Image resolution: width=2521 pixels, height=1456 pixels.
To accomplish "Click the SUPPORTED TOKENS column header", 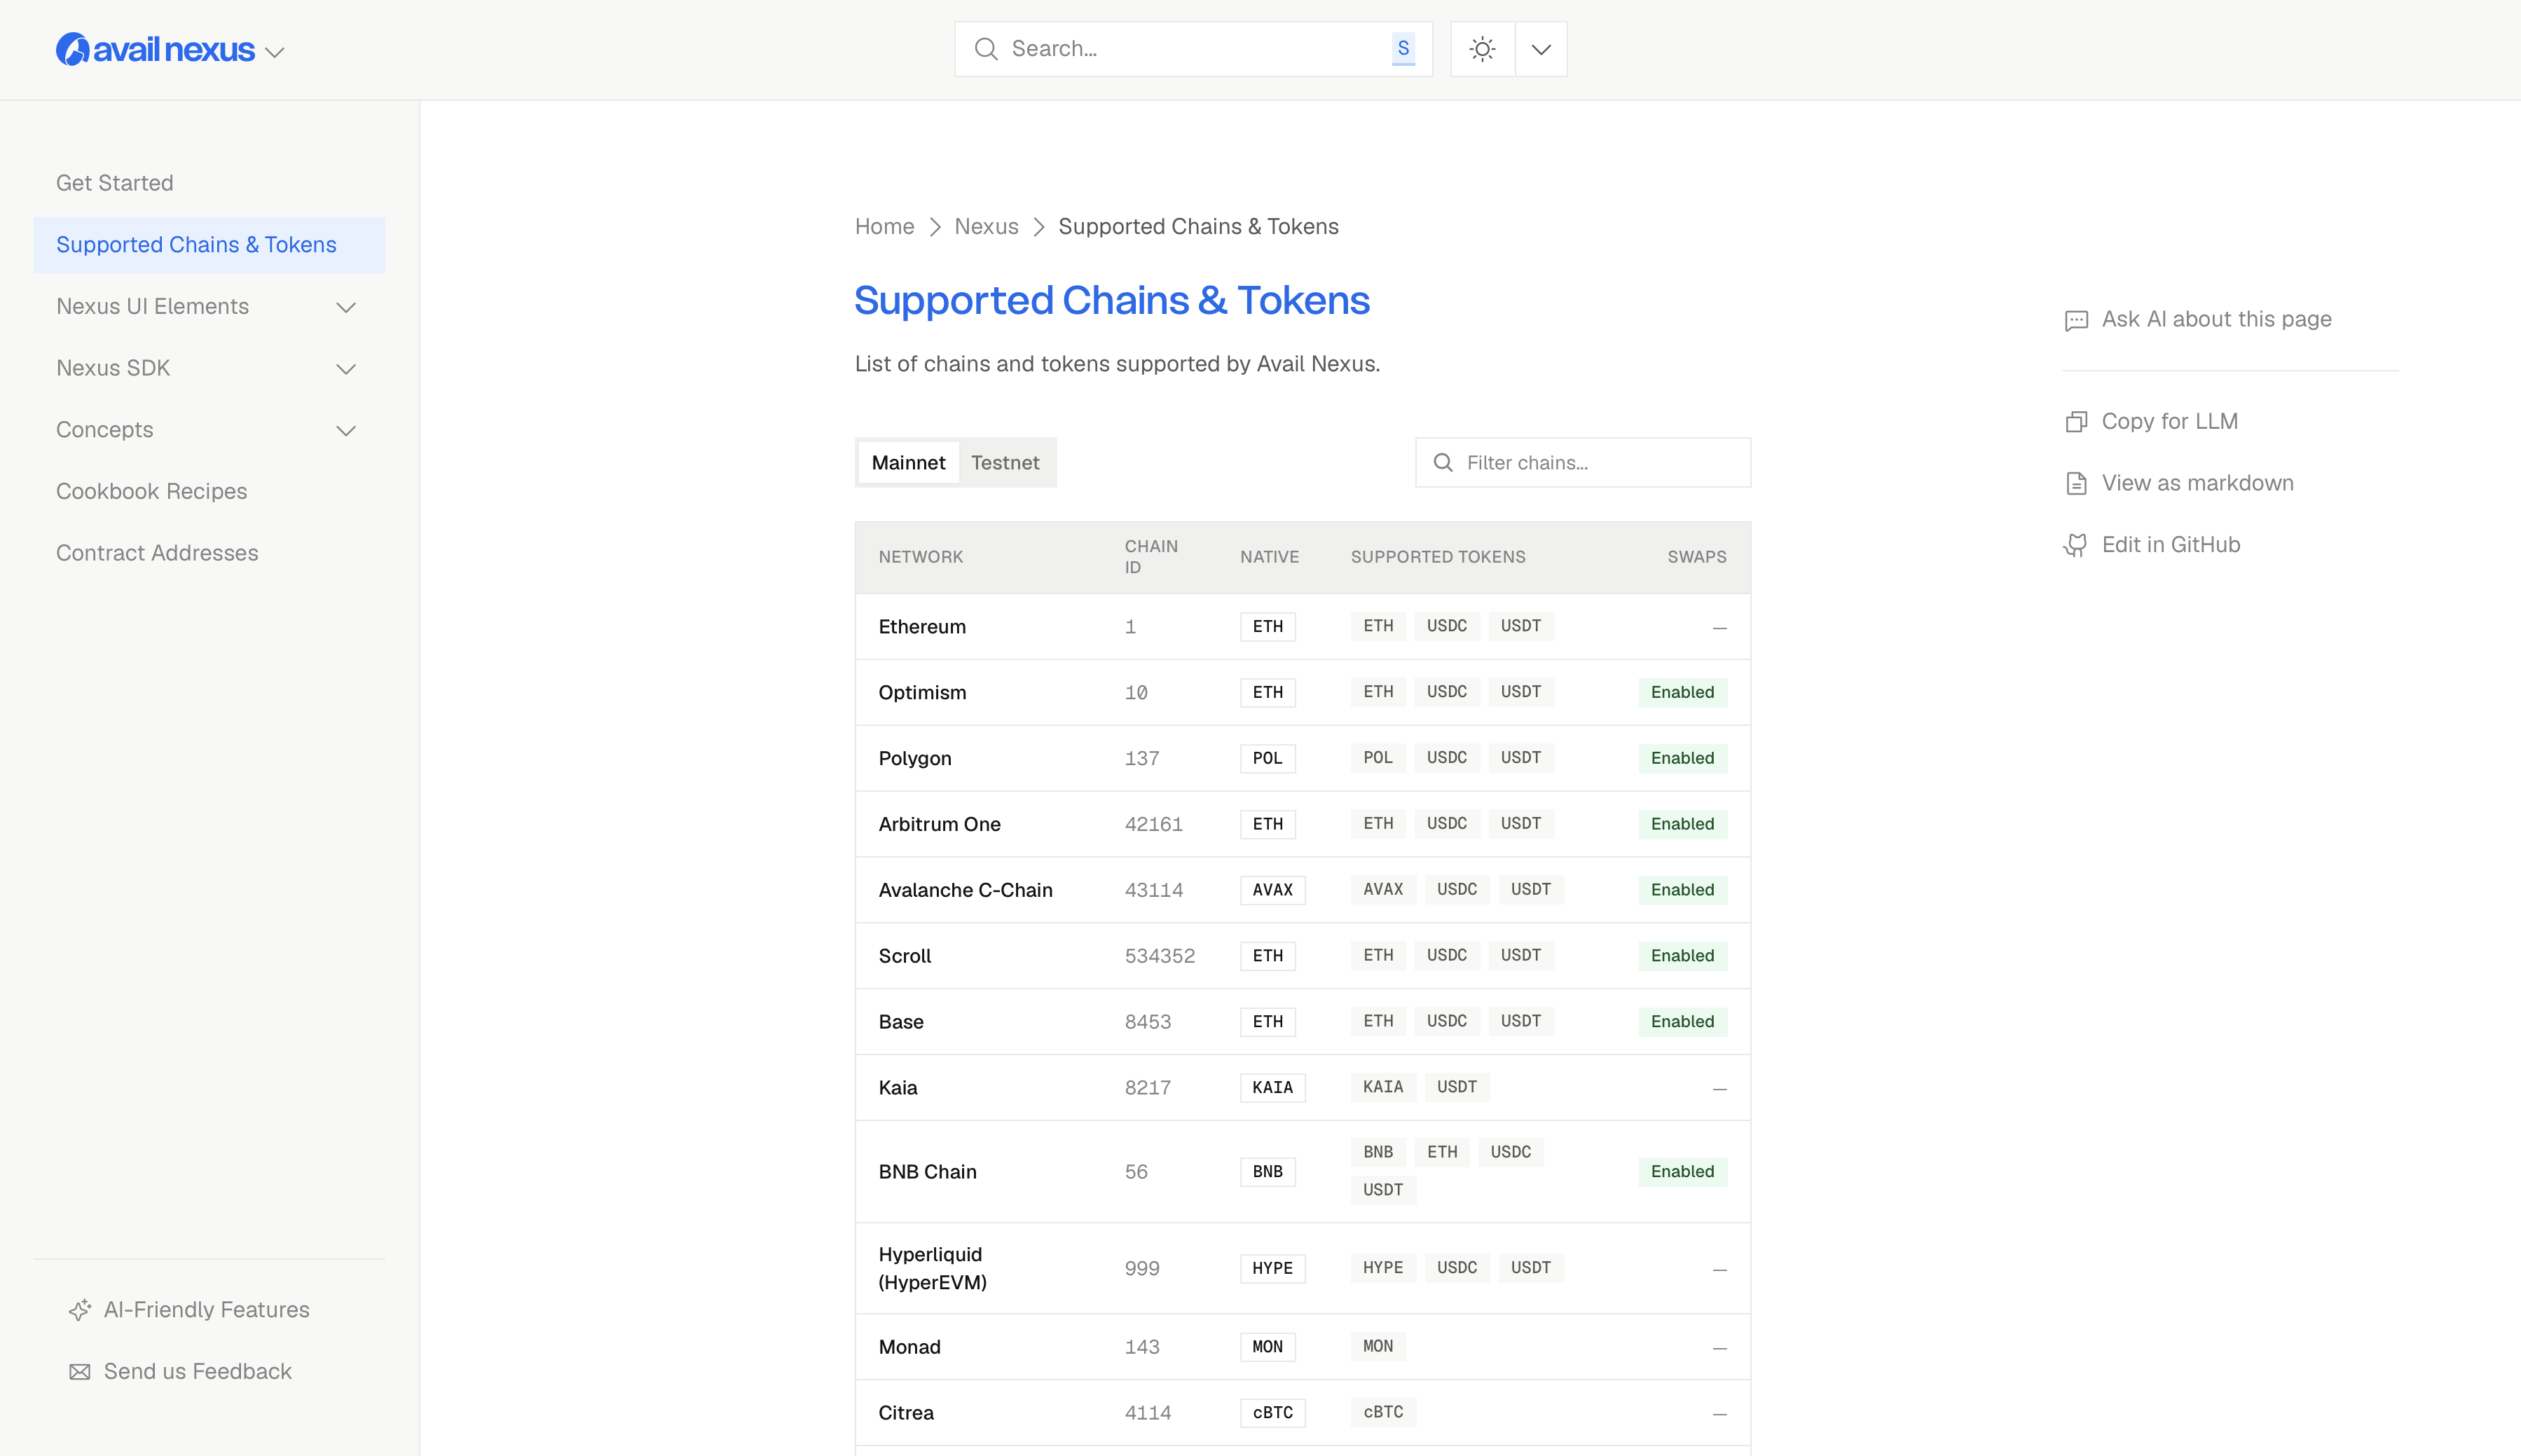I will point(1438,557).
